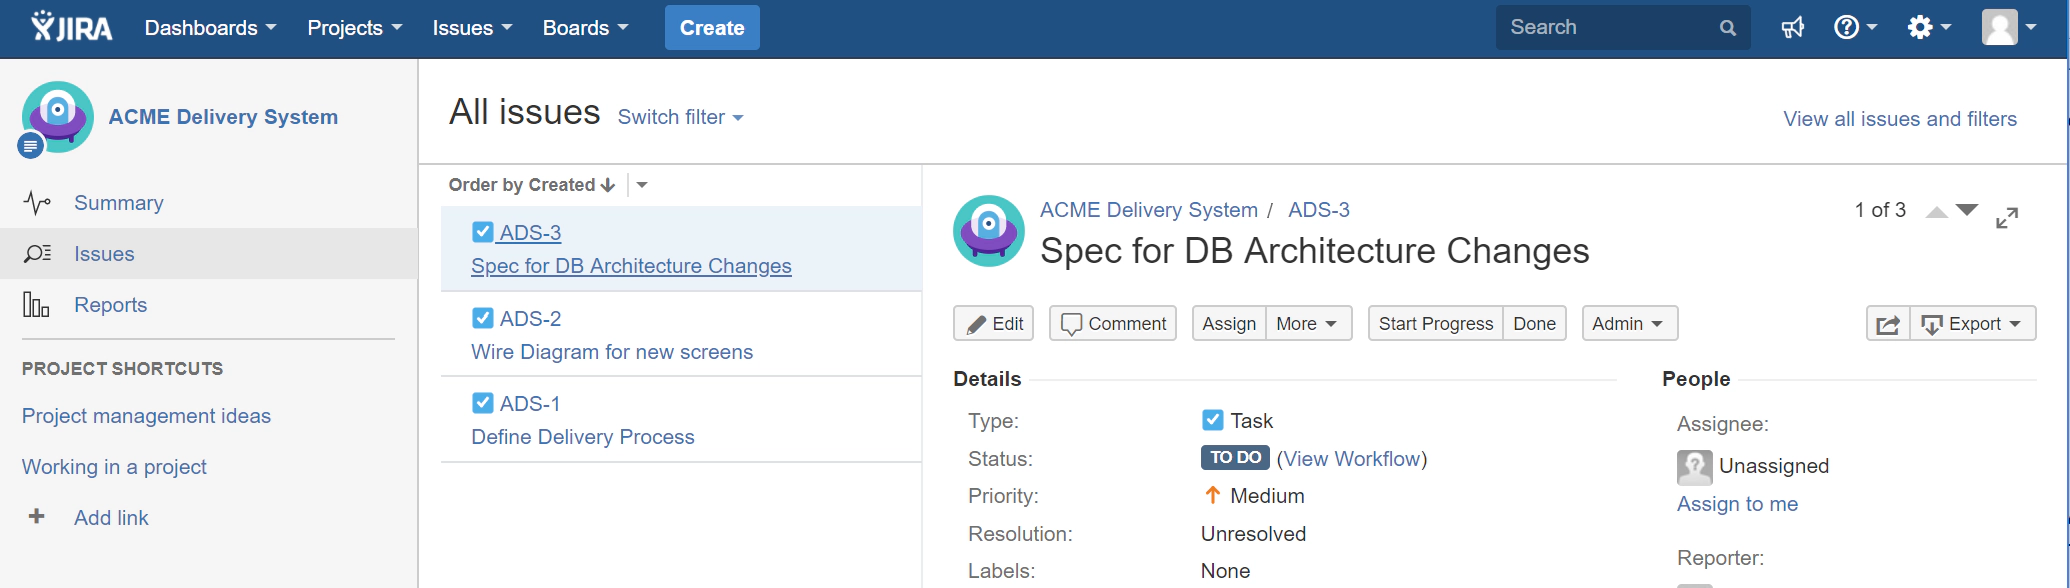Click the share issue icon button
2070x588 pixels.
click(1887, 324)
